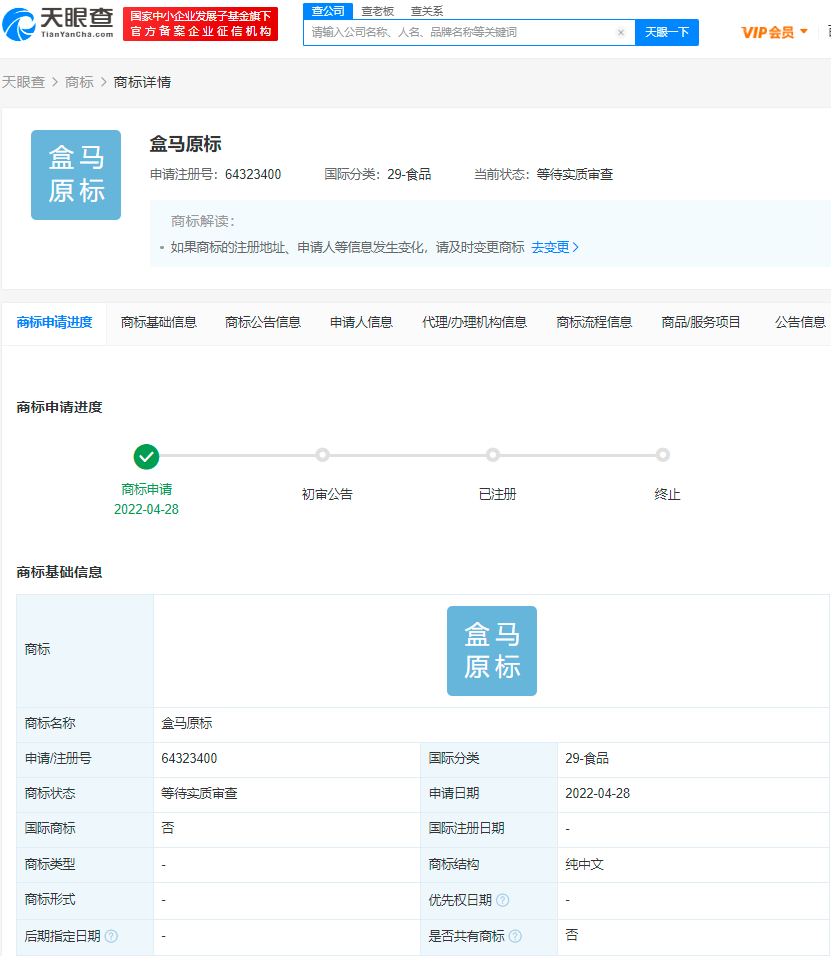This screenshot has width=831, height=956.
Task: Click the 商标状态 value 等待实质审查
Action: [199, 794]
